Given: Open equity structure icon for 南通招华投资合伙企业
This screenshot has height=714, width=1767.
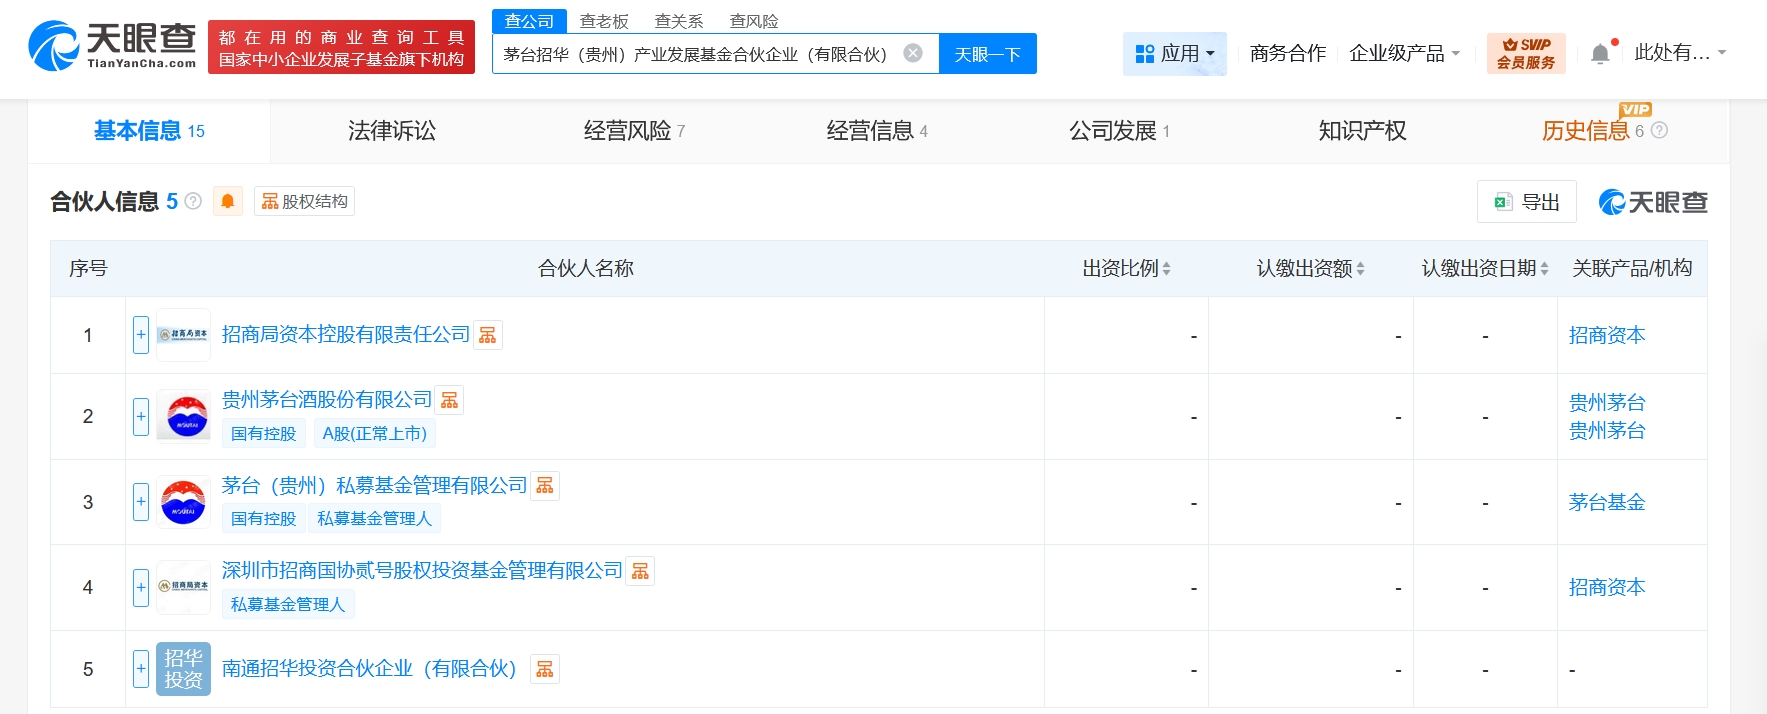Looking at the screenshot, I should tap(544, 669).
